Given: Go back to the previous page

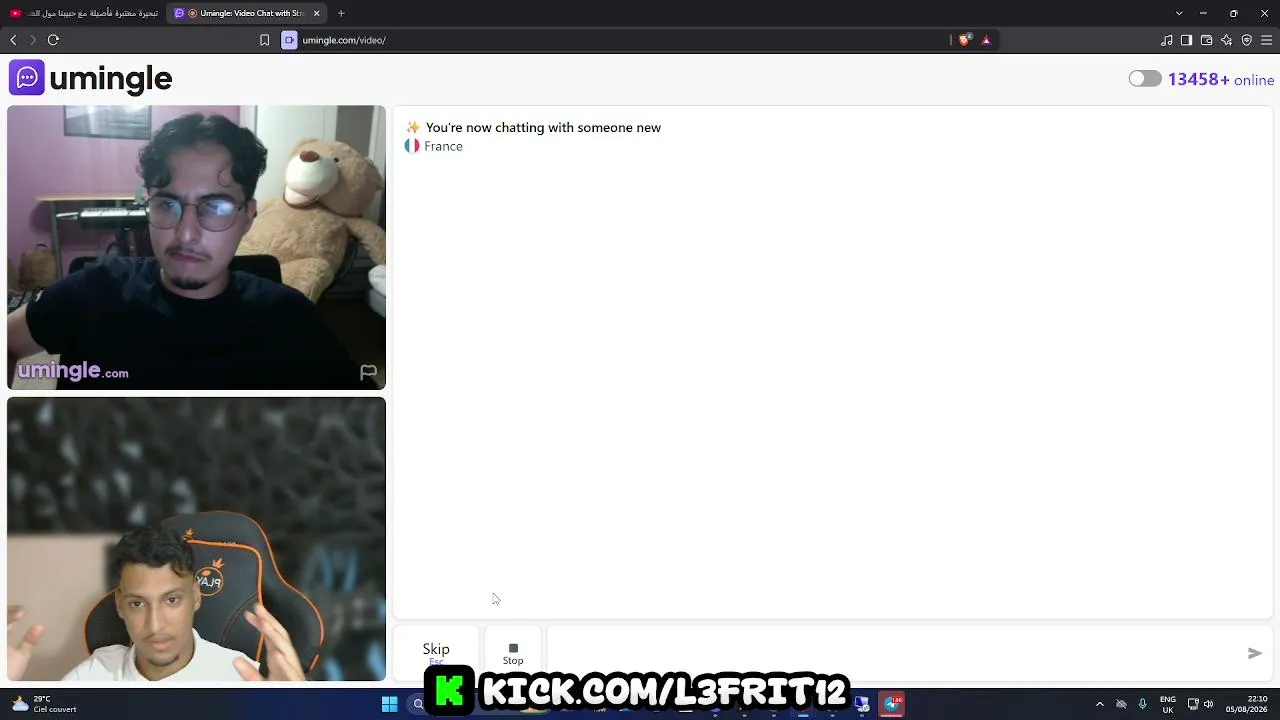Looking at the screenshot, I should 13,40.
